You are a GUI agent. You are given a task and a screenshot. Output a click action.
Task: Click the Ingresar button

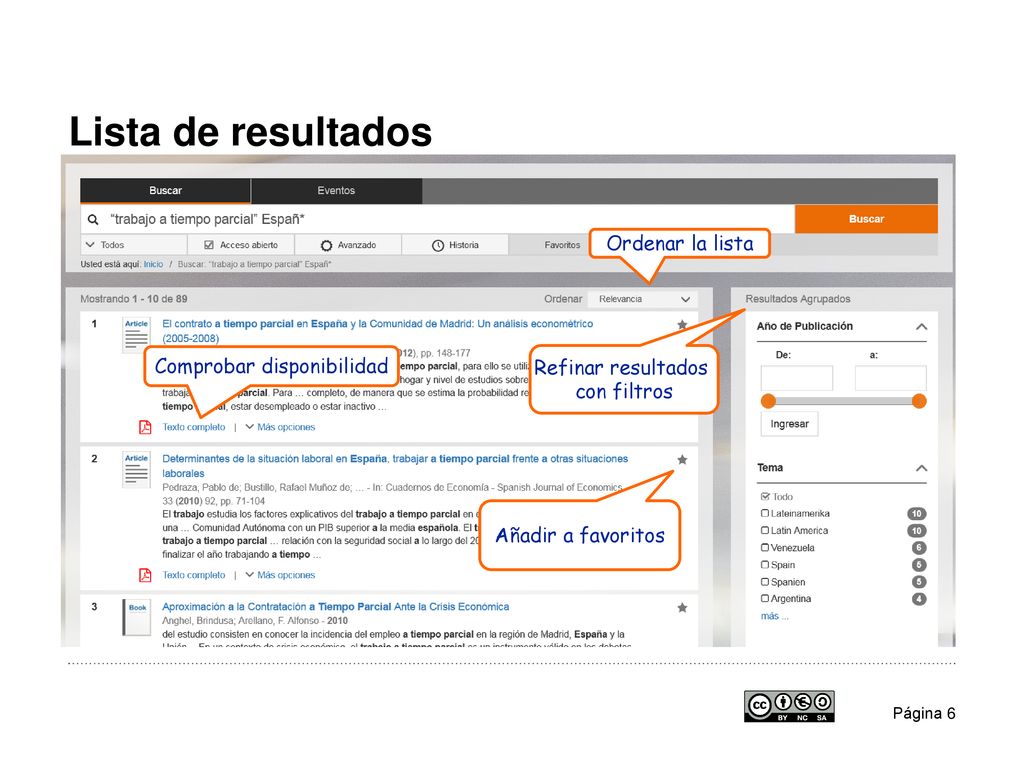click(x=790, y=424)
